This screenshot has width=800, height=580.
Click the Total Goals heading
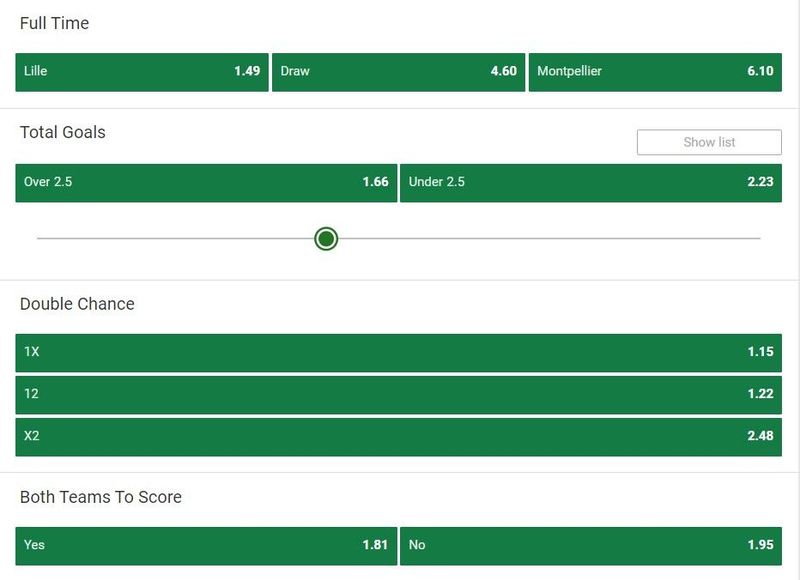point(63,132)
